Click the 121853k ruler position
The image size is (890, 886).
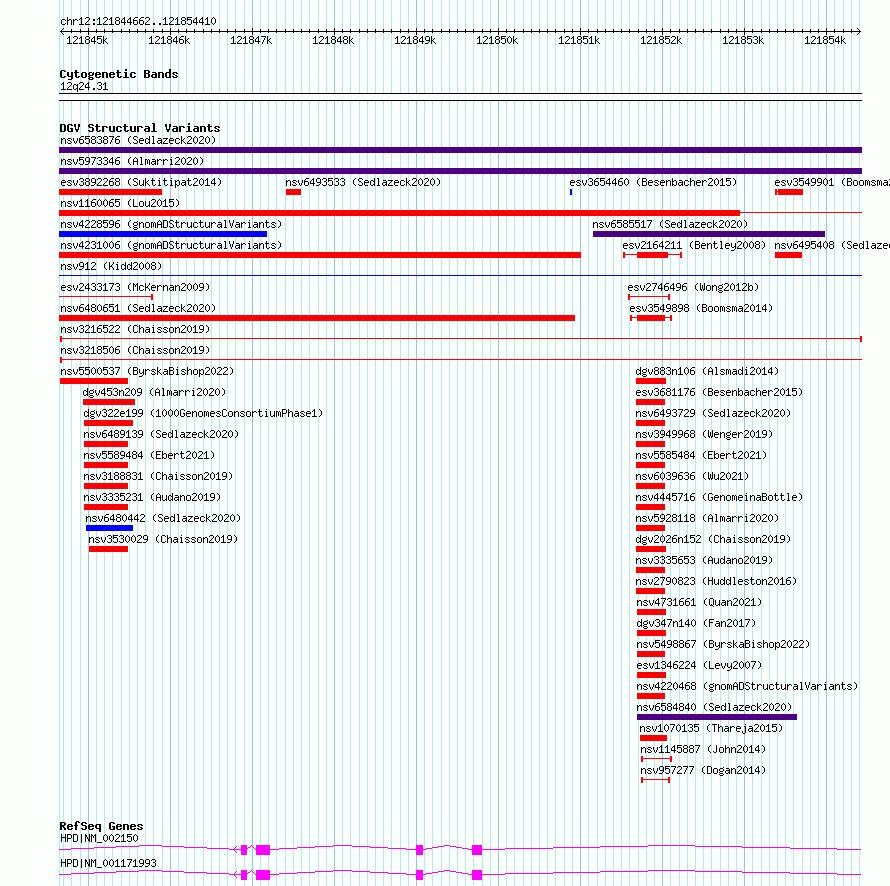742,40
